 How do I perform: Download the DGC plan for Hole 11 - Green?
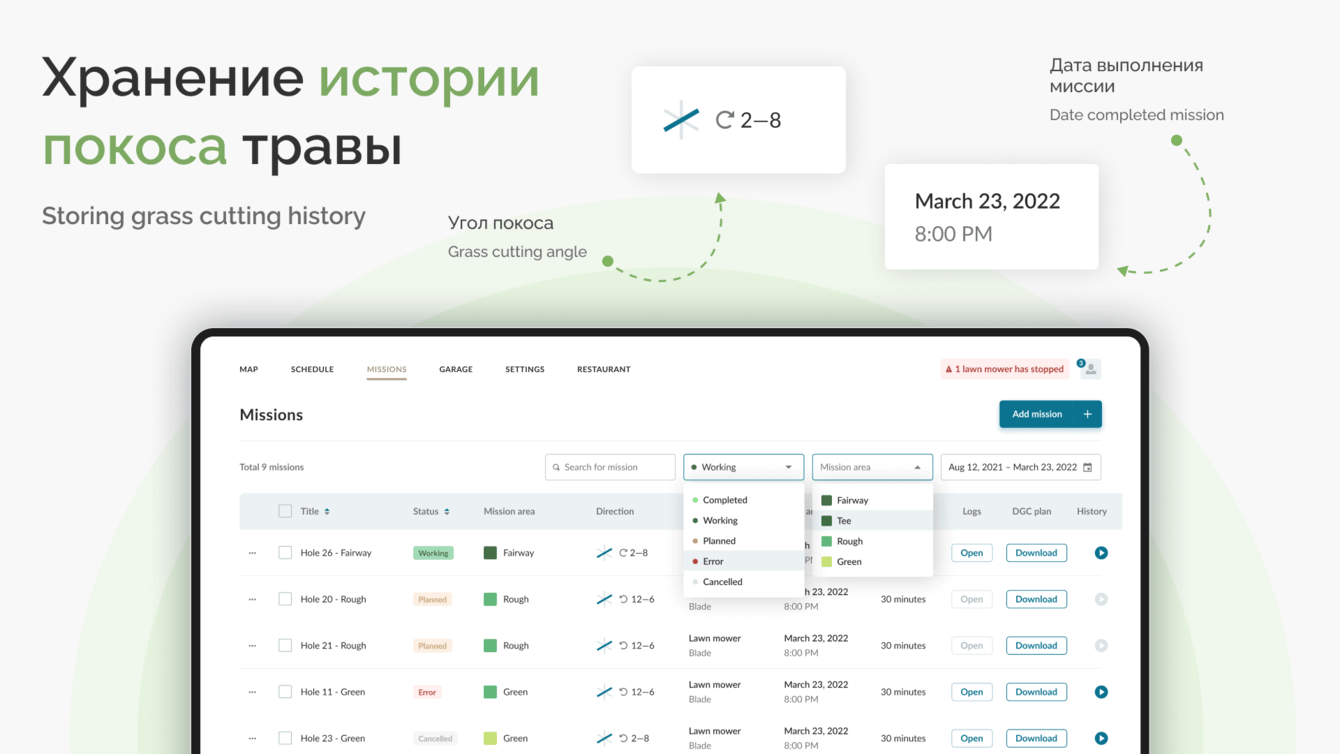point(1036,692)
